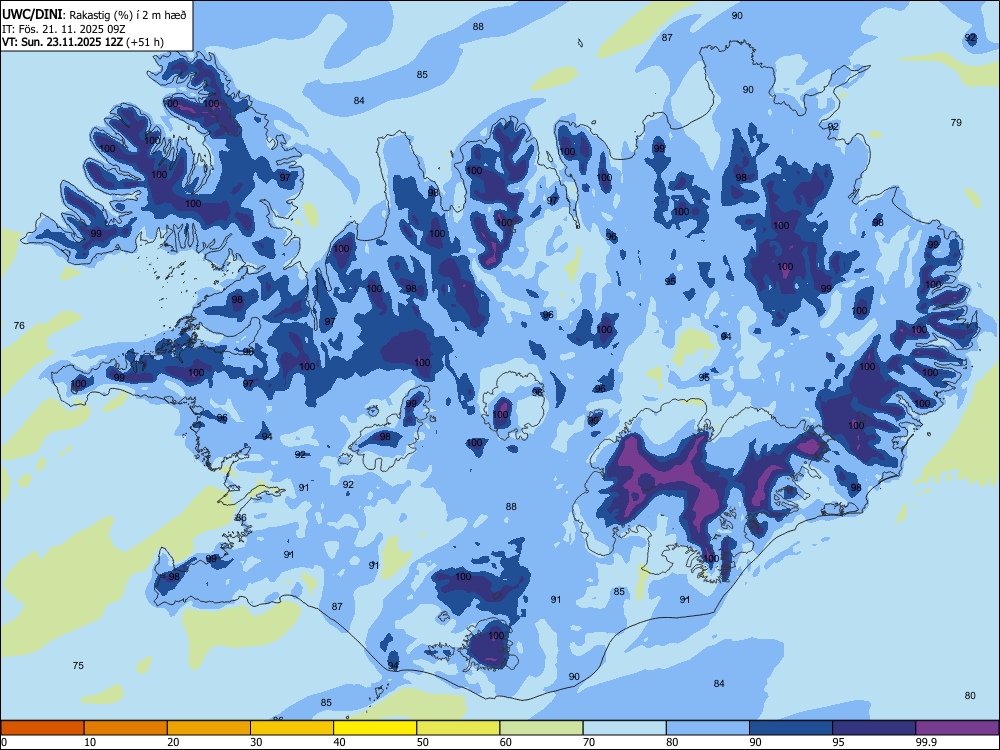Viewport: 1000px width, 750px height.
Task: Click the 'IT: Fös. 21. 11. 2025 09Z' line
Action: (64, 29)
